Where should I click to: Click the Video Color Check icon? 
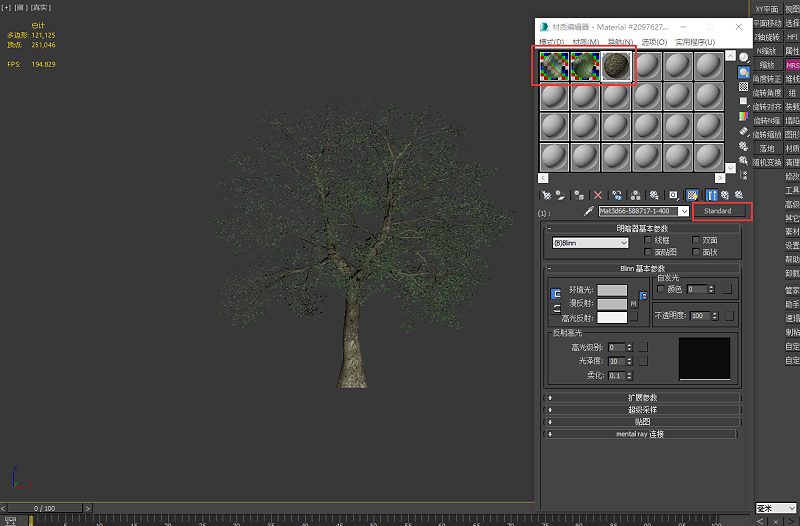coord(744,116)
